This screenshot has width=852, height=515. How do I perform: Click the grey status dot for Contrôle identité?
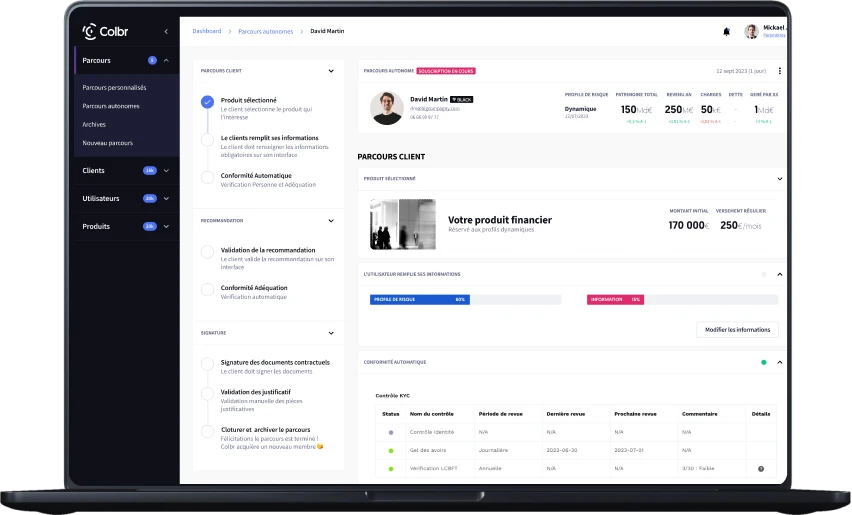click(391, 432)
